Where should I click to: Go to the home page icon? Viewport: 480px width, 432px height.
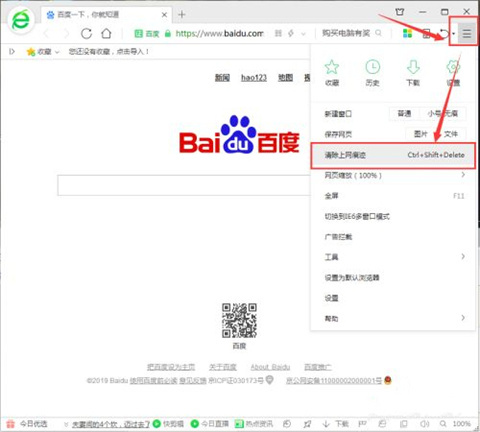point(106,33)
